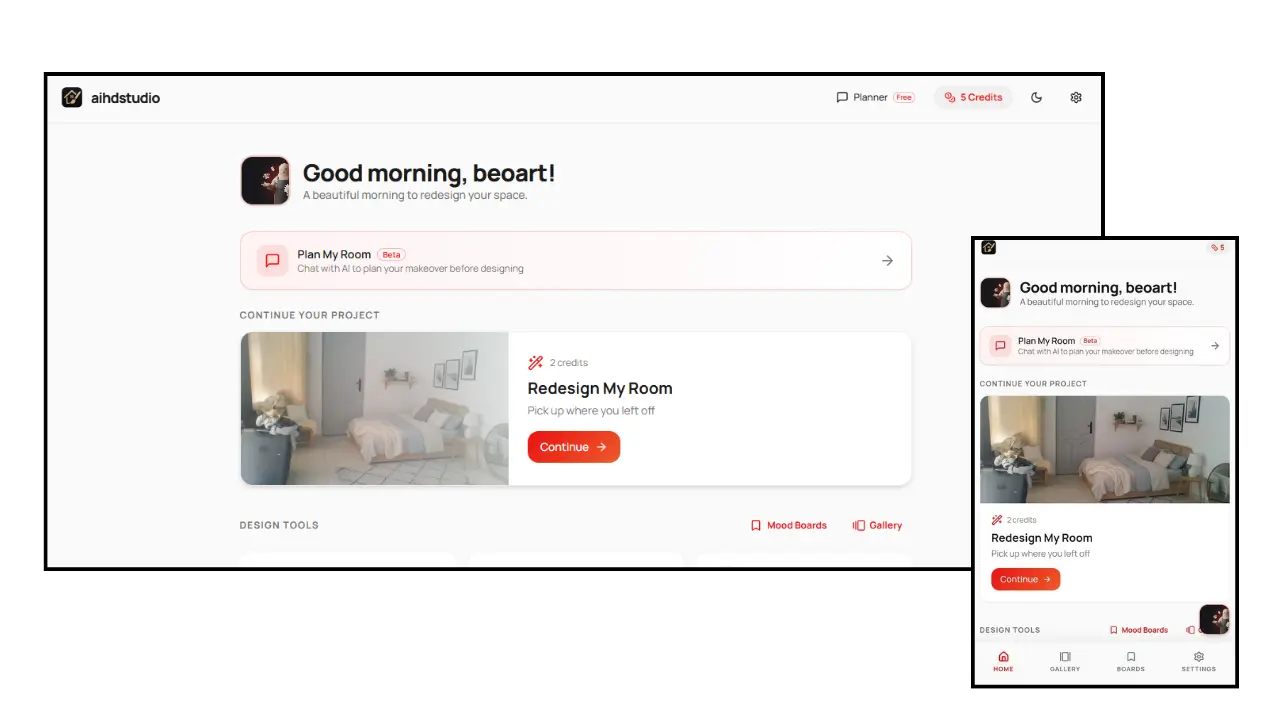This screenshot has height=720, width=1280.
Task: Click the beoart profile avatar in desktop view
Action: (x=265, y=180)
